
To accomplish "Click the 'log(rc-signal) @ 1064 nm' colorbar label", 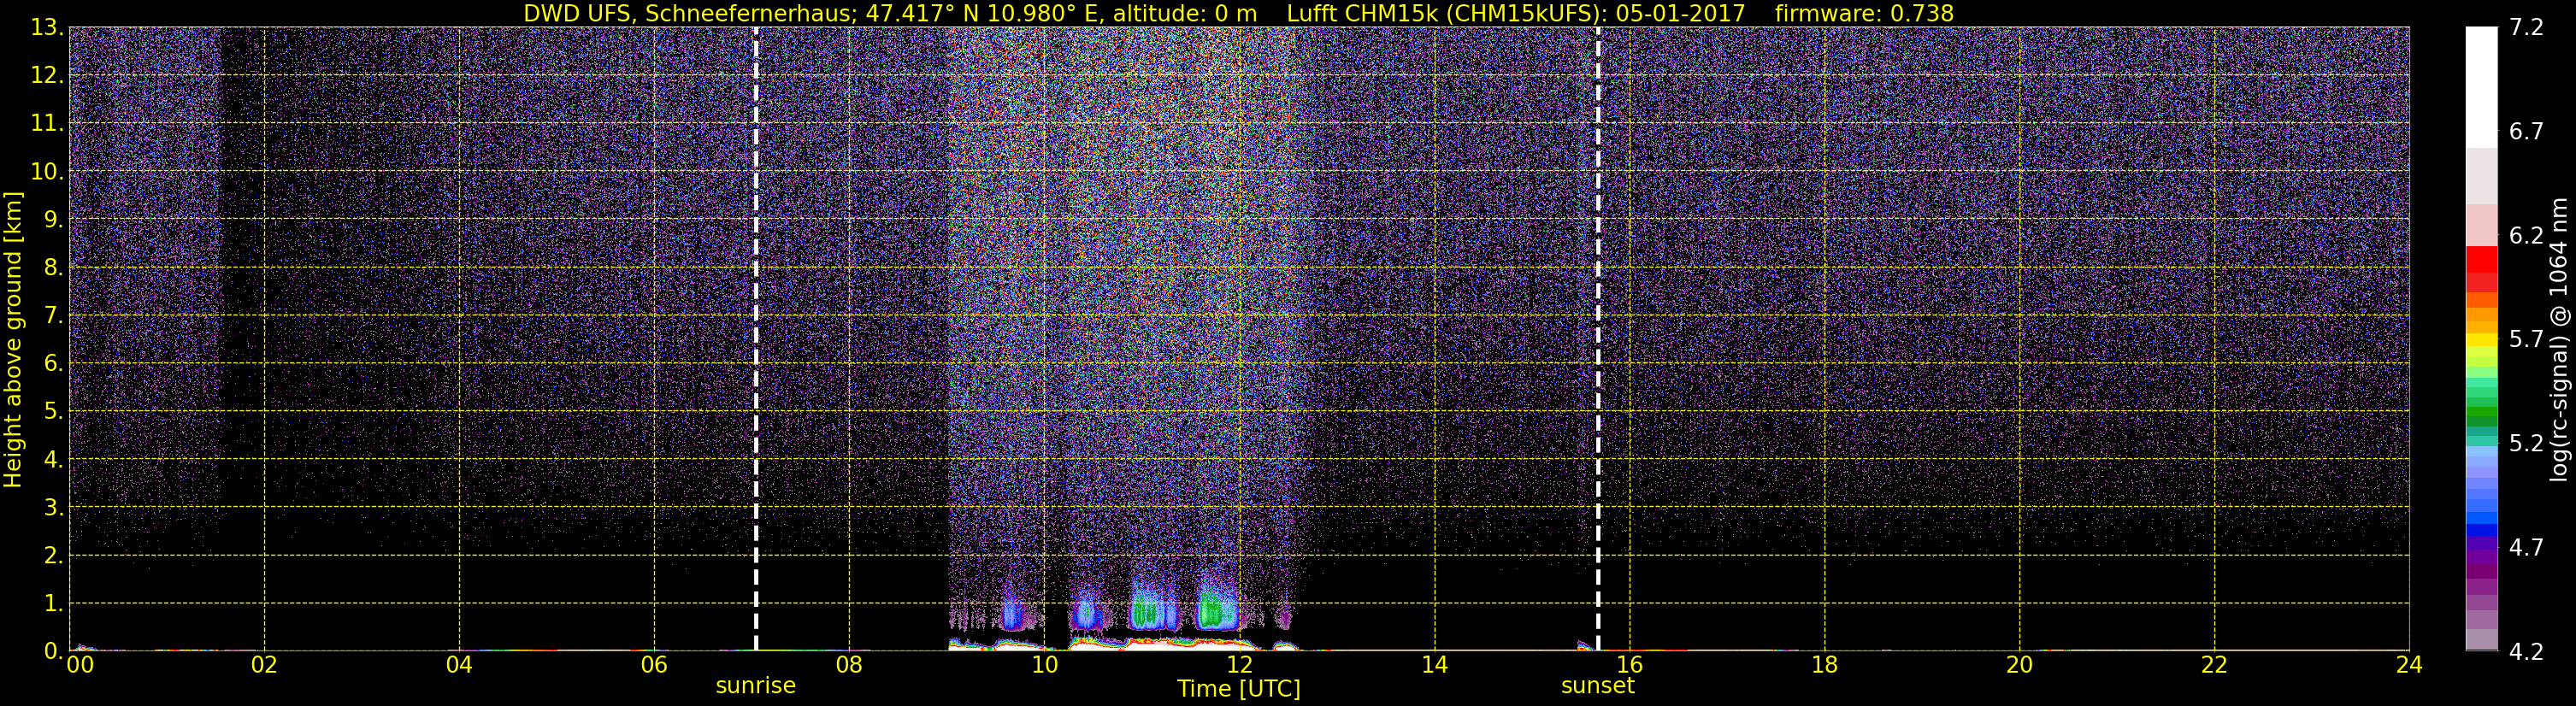I will pos(2557,340).
